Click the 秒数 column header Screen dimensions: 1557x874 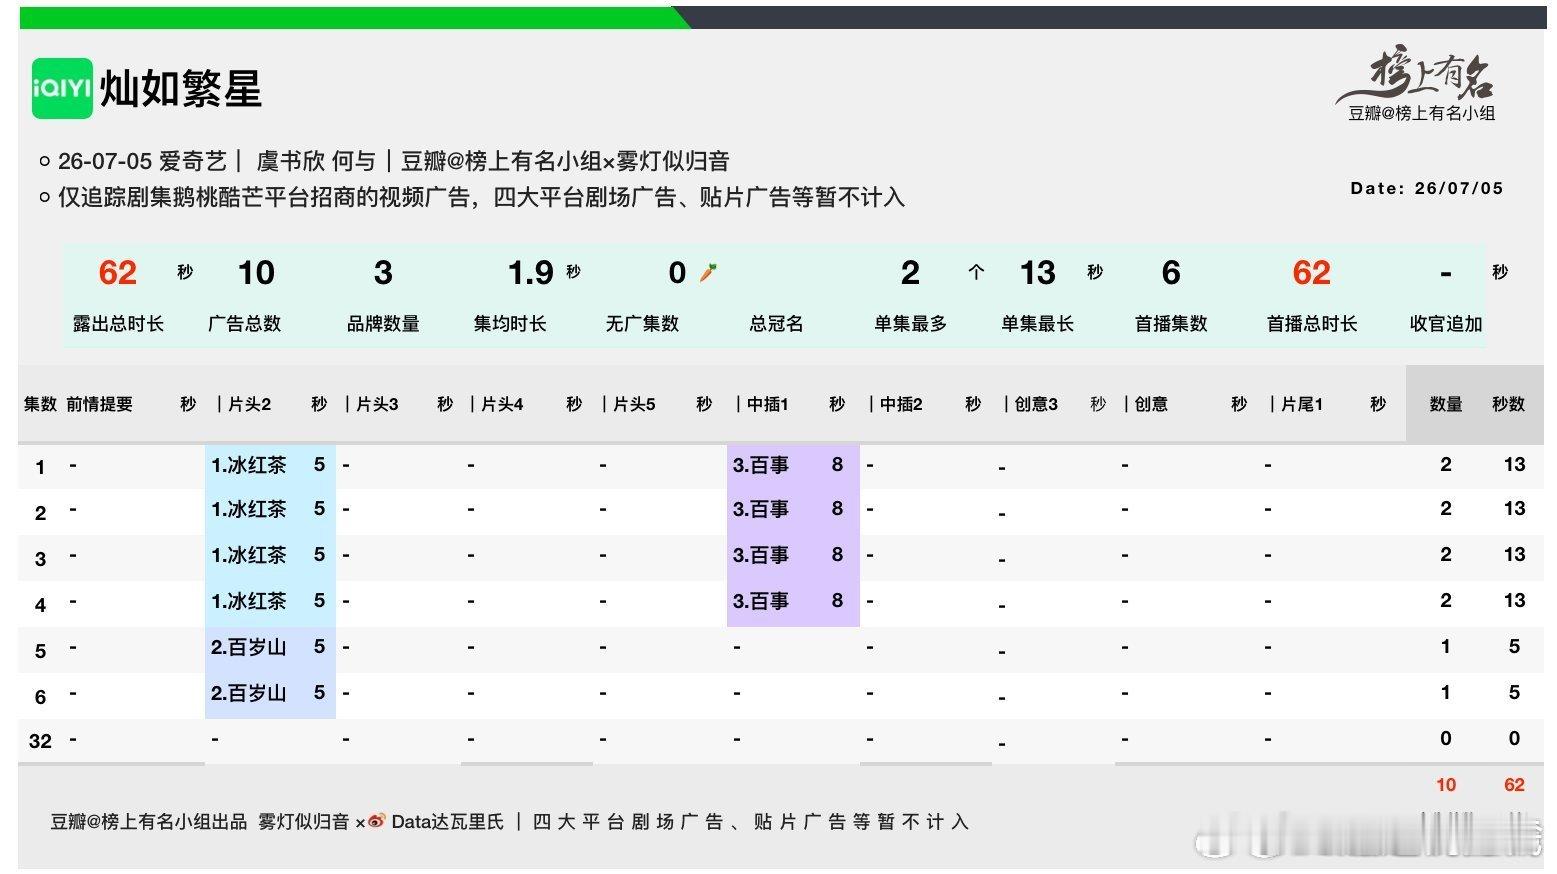pos(1508,404)
